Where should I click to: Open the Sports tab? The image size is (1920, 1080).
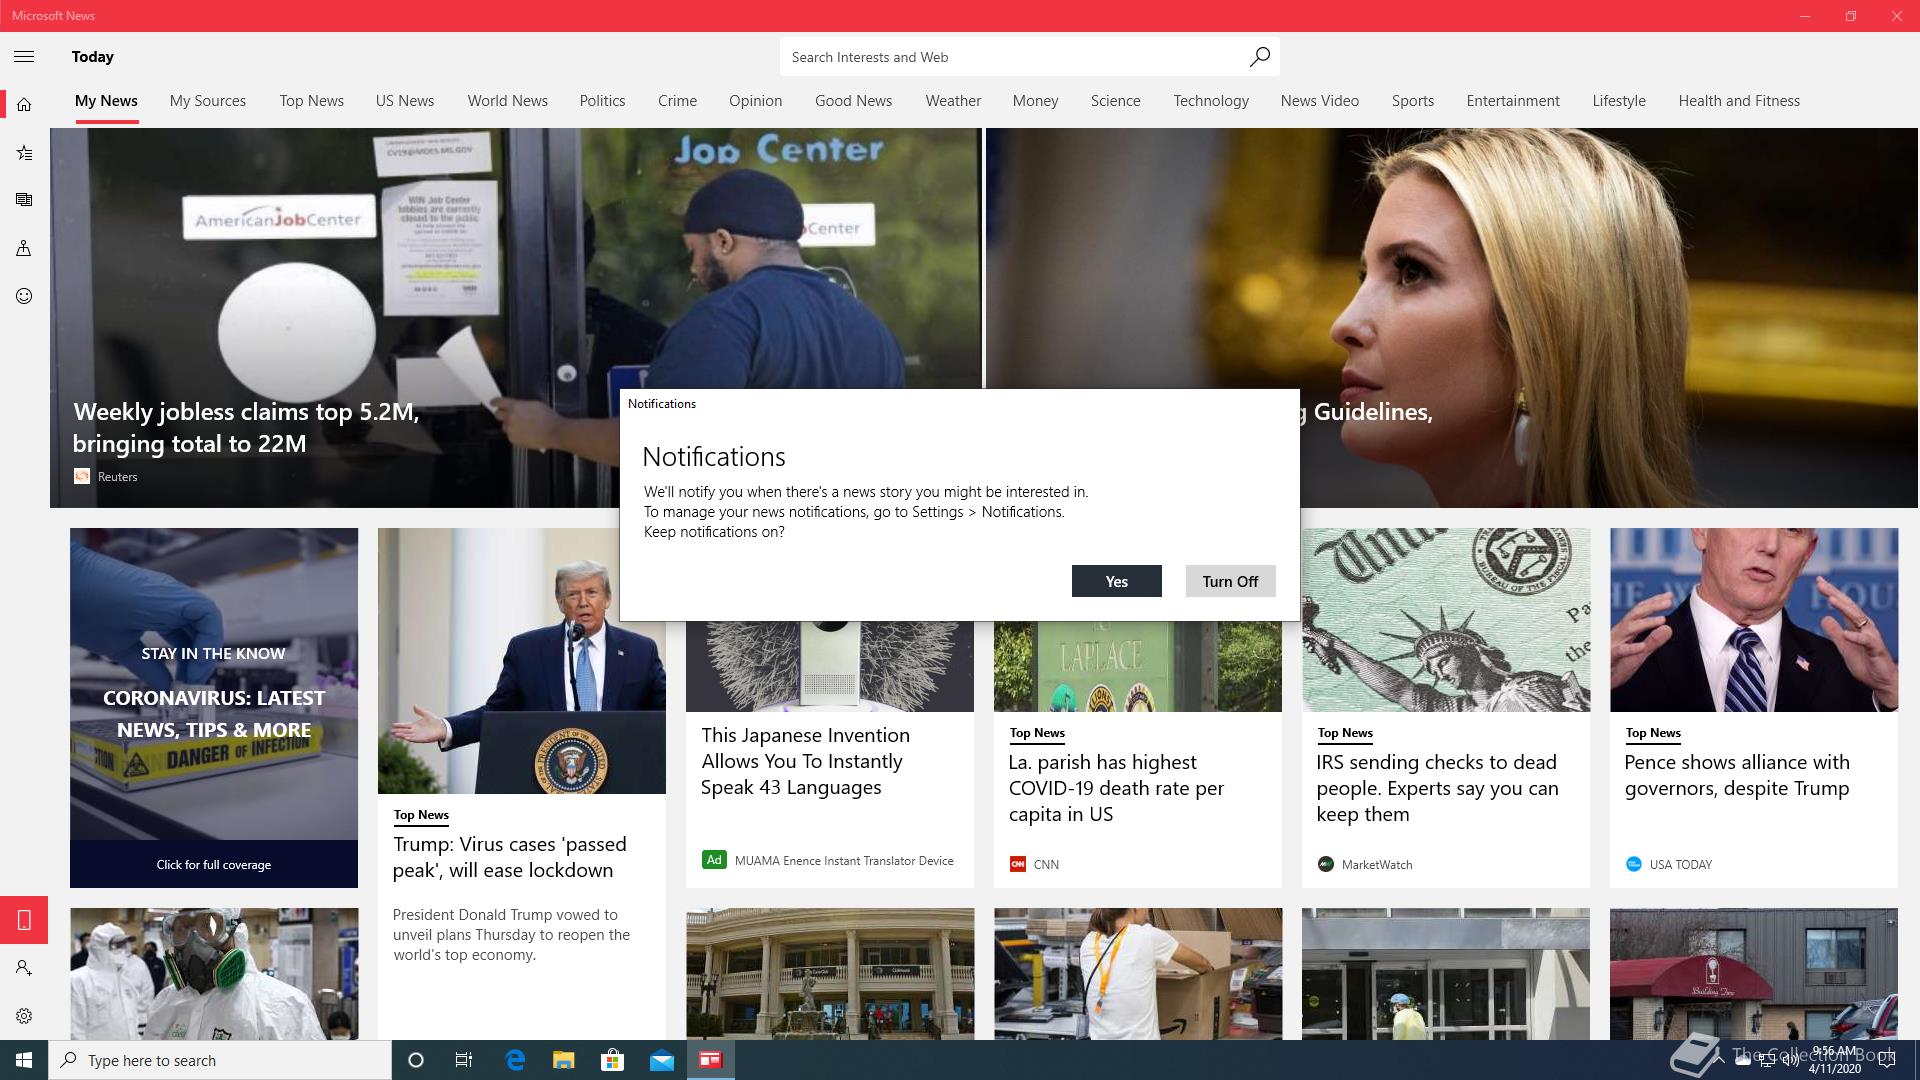tap(1413, 101)
